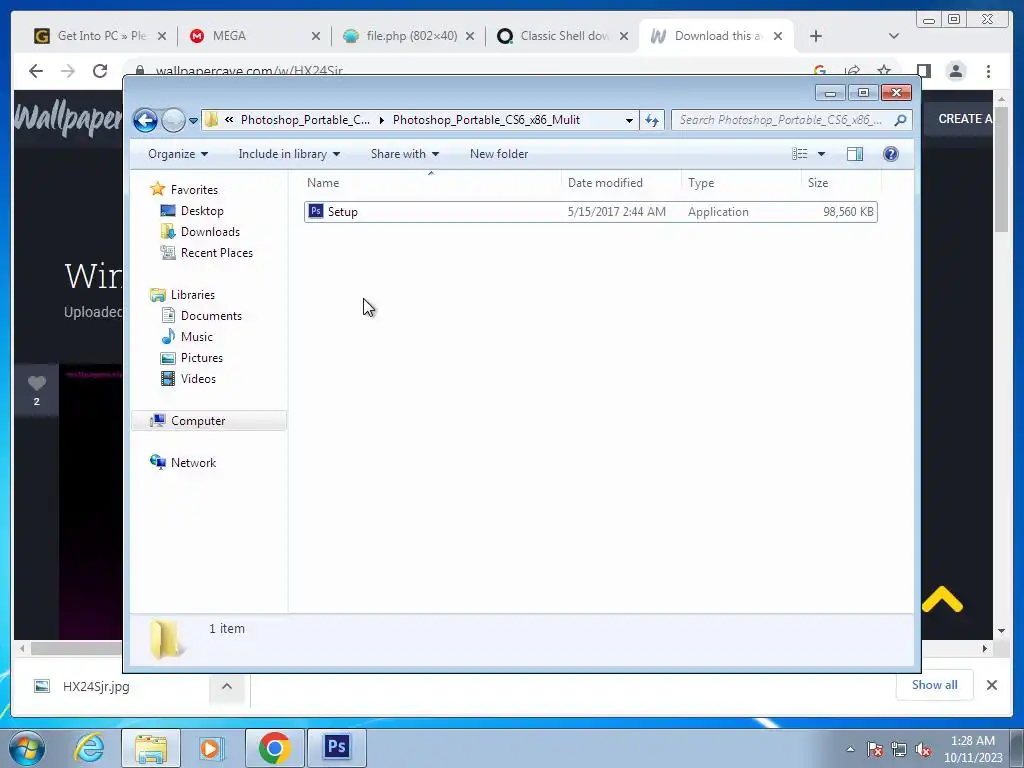Open the Share with menu
Viewport: 1024px width, 768px height.
coord(404,154)
